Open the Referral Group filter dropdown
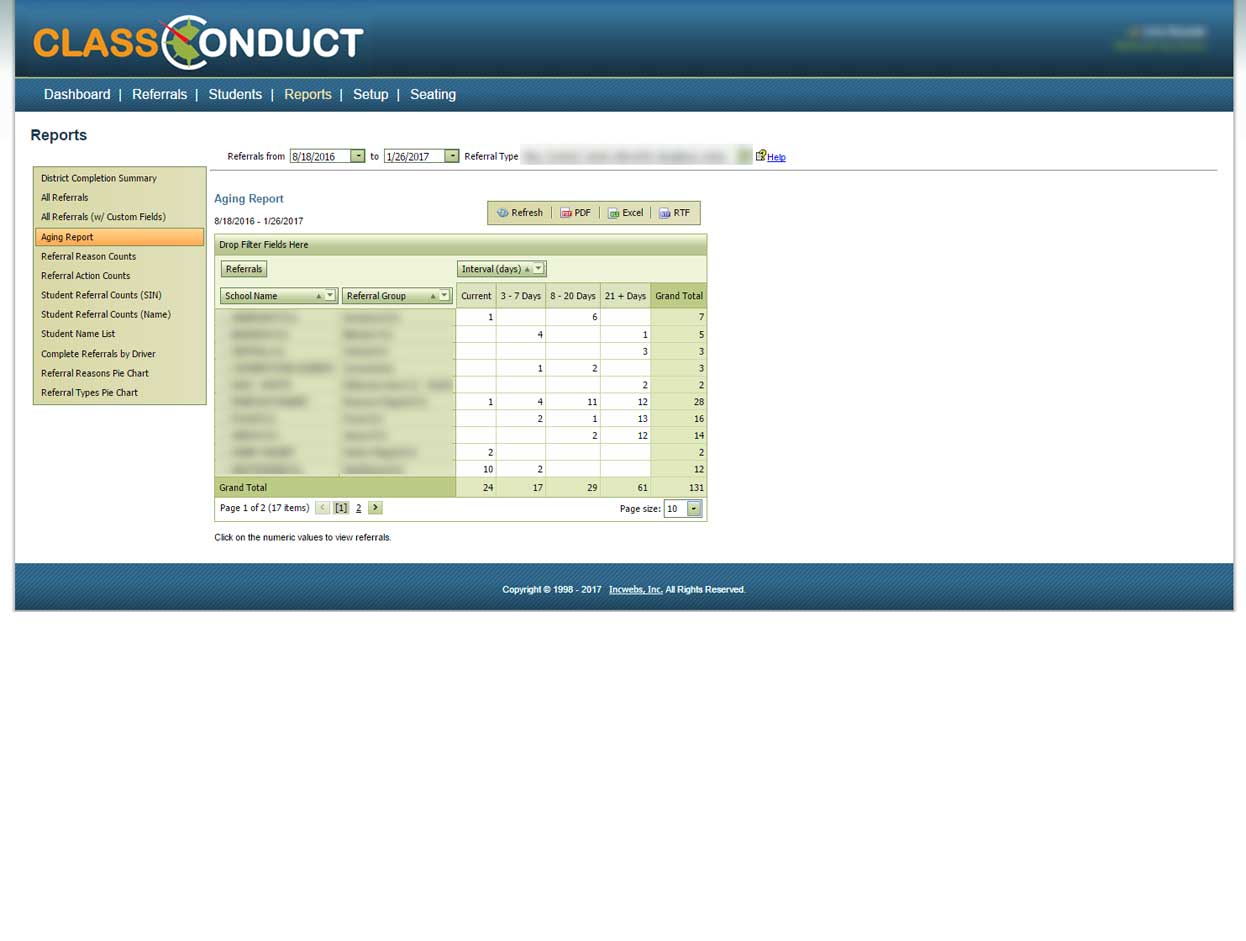The height and width of the screenshot is (941, 1246). (x=444, y=296)
